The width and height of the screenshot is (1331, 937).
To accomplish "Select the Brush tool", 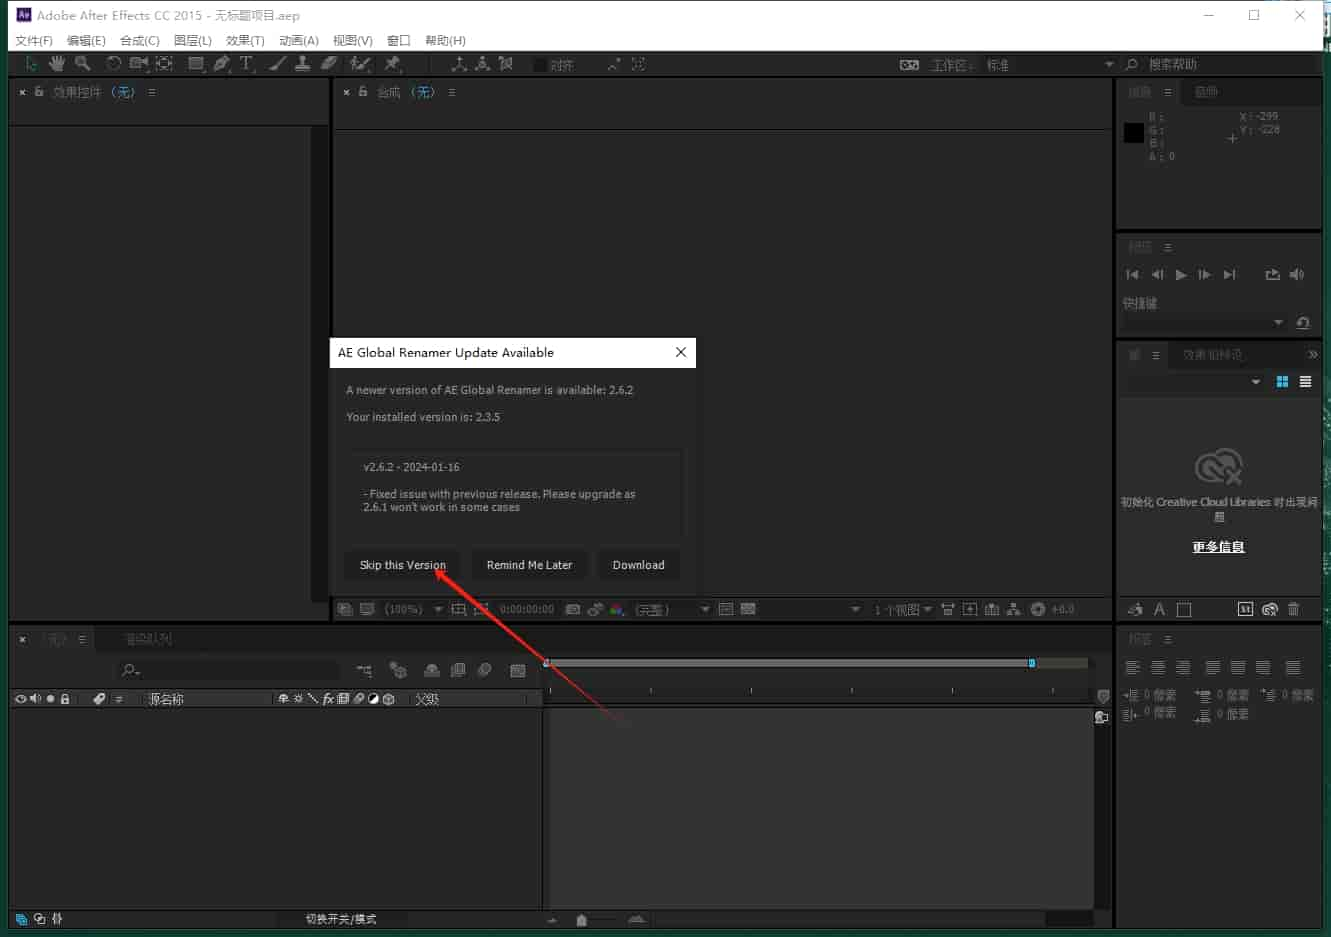I will [x=277, y=64].
